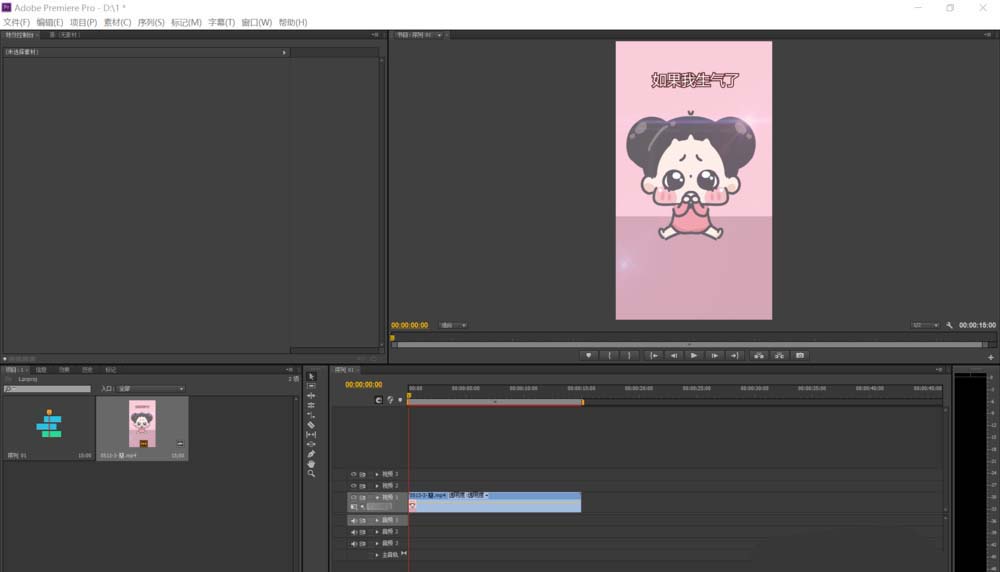Expand the 主音轨 master track
Viewport: 1000px width, 572px height.
pyautogui.click(x=377, y=554)
